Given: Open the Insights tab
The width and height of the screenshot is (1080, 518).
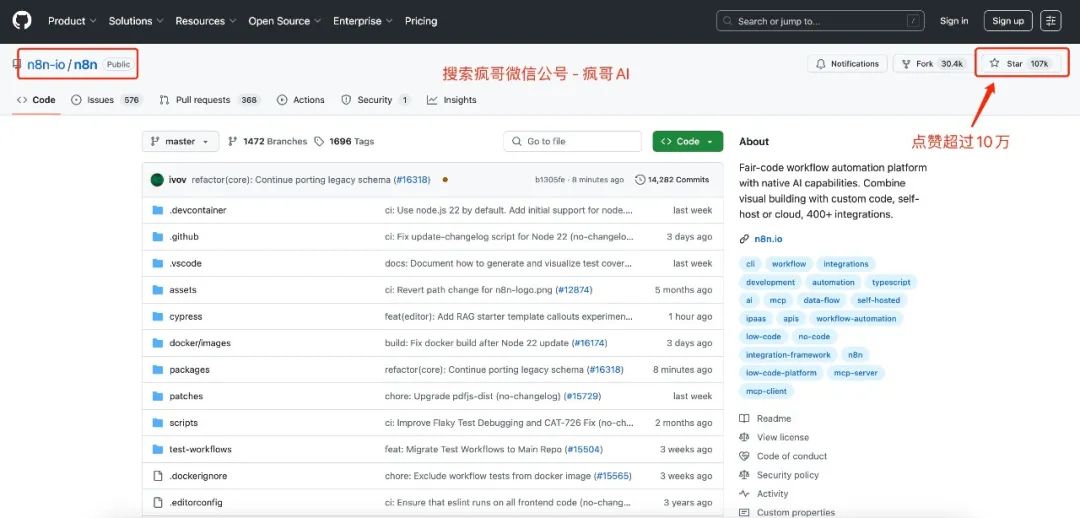Looking at the screenshot, I should click(451, 100).
